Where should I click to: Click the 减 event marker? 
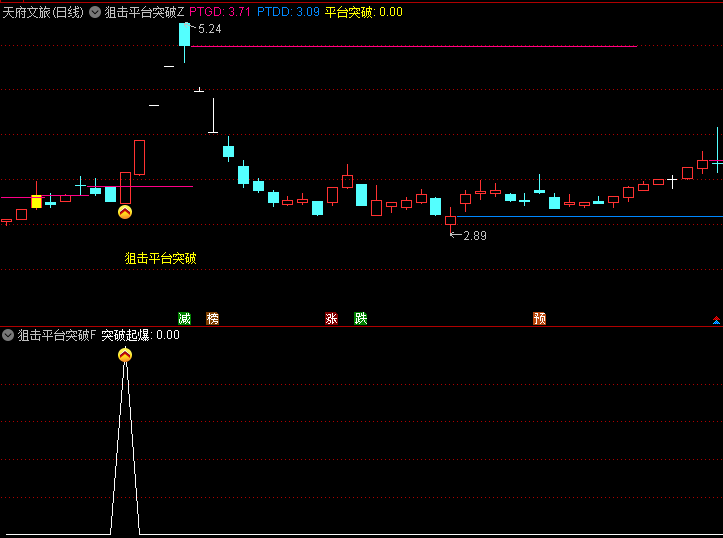tap(184, 318)
